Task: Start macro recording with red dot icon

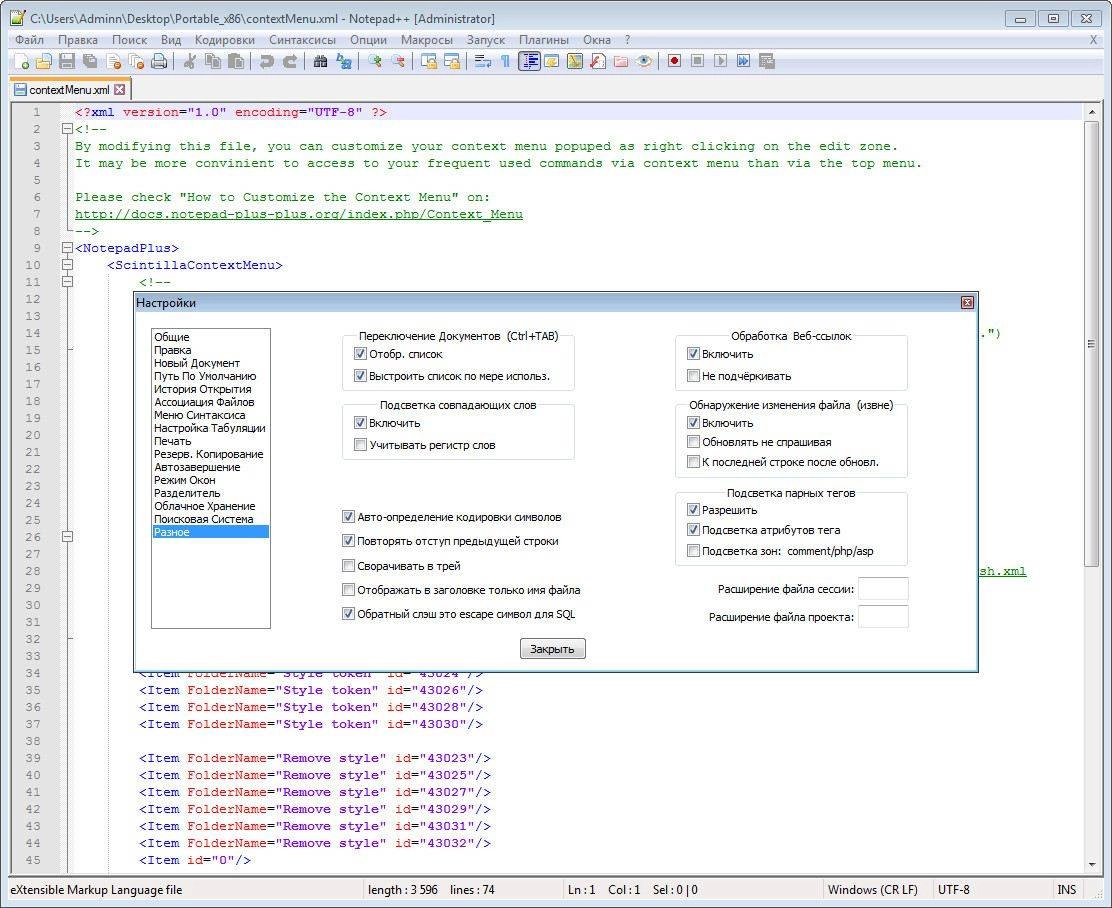Action: click(x=674, y=62)
